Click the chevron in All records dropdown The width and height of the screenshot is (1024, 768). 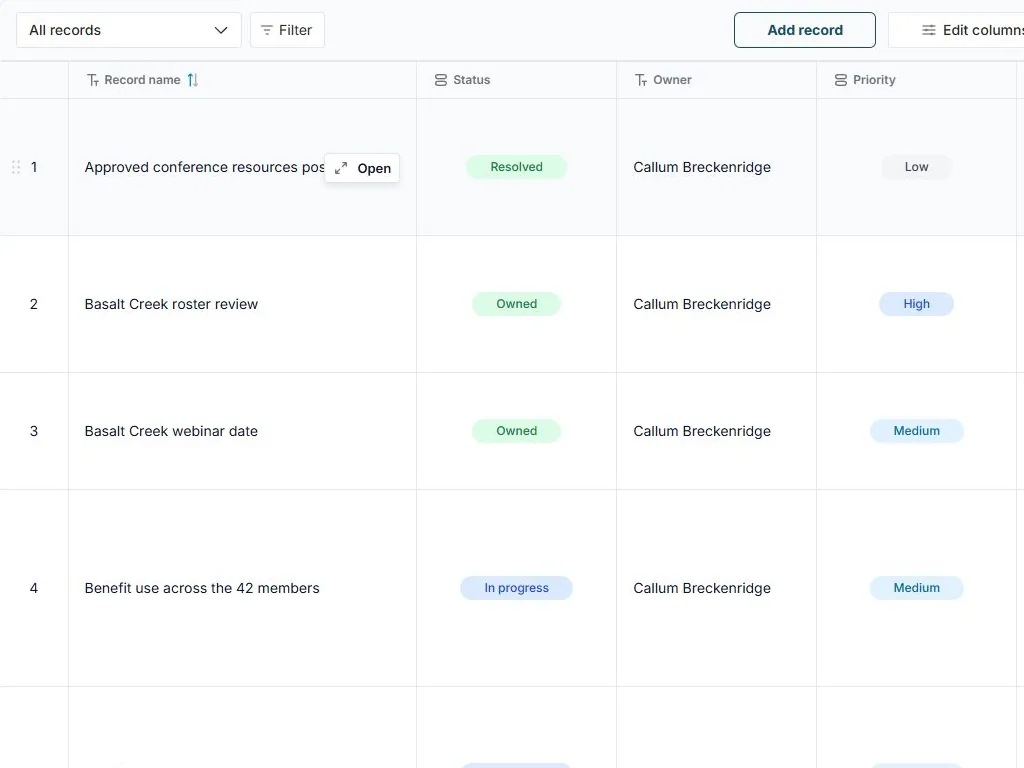(x=221, y=30)
